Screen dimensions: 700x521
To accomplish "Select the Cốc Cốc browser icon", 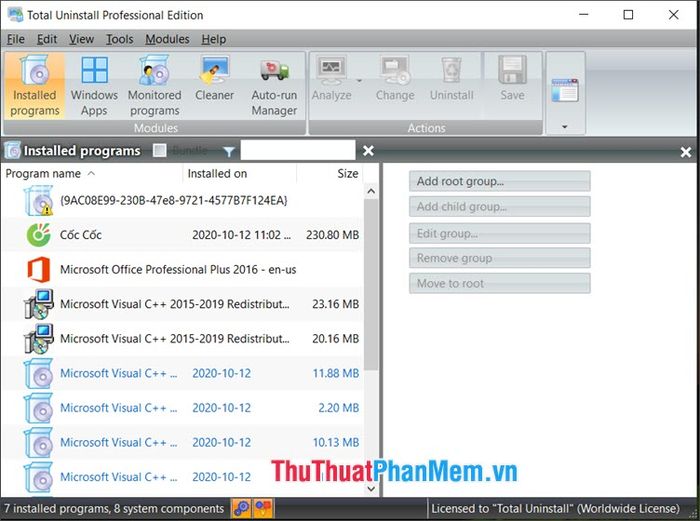I will [x=38, y=235].
